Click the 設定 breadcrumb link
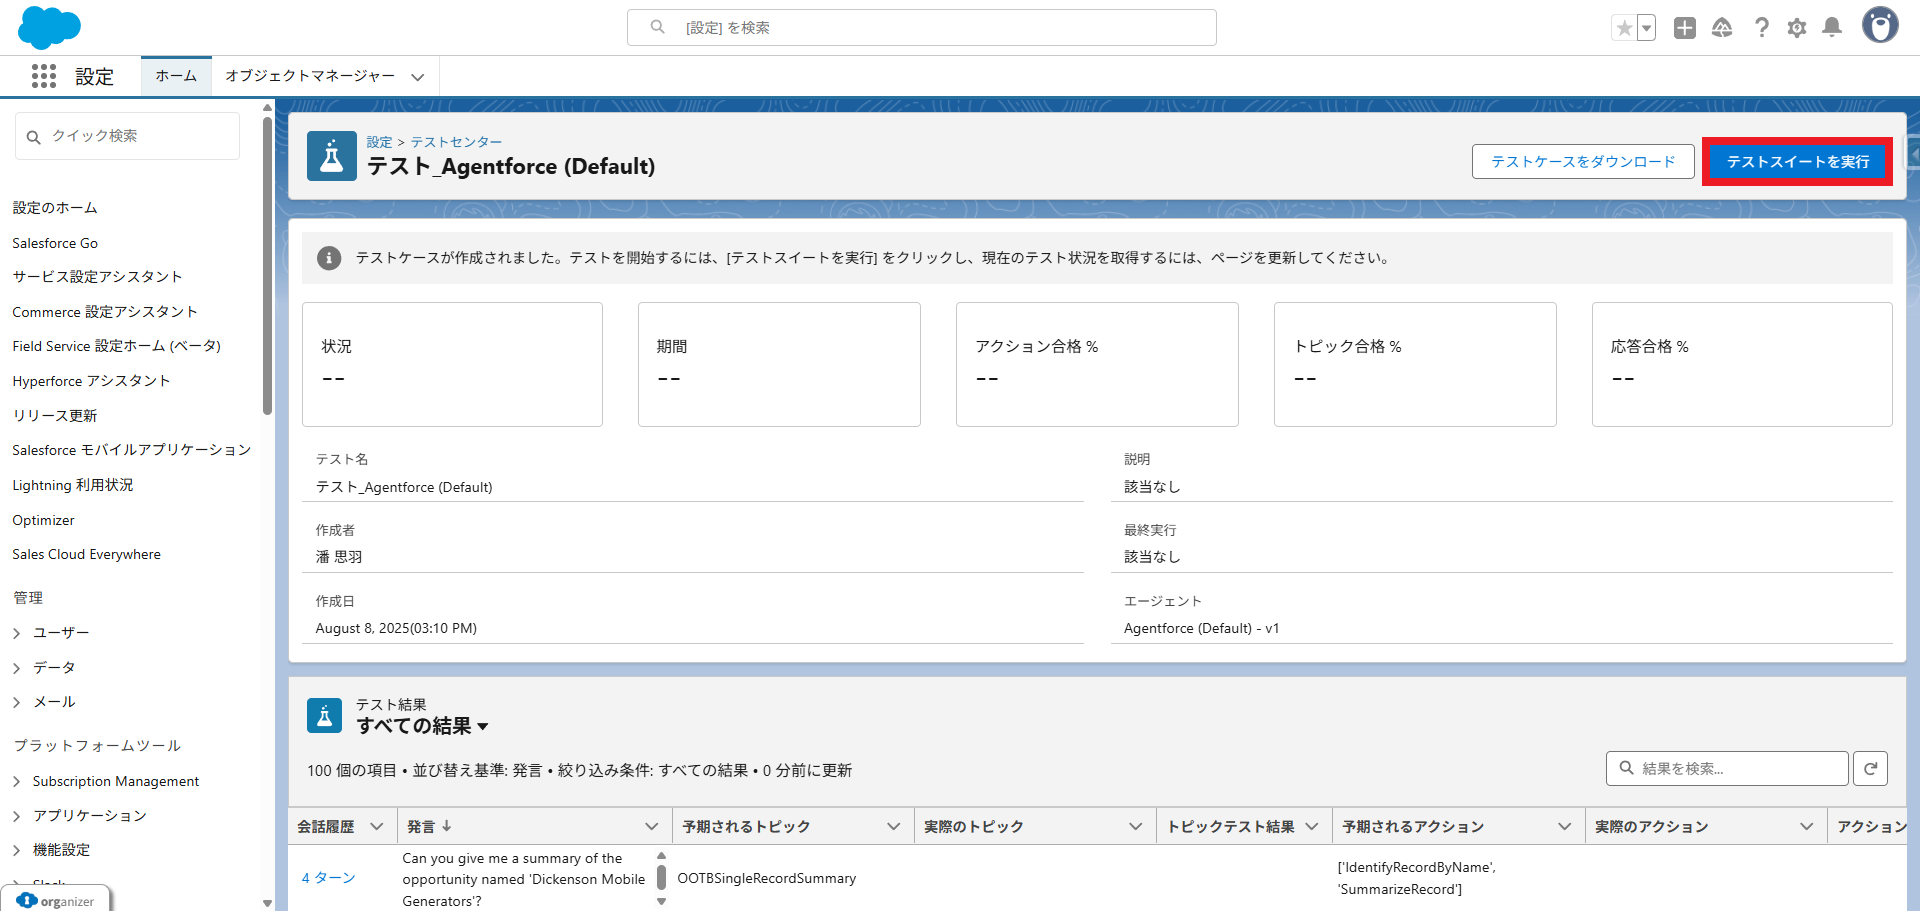Viewport: 1920px width, 911px height. pos(379,142)
